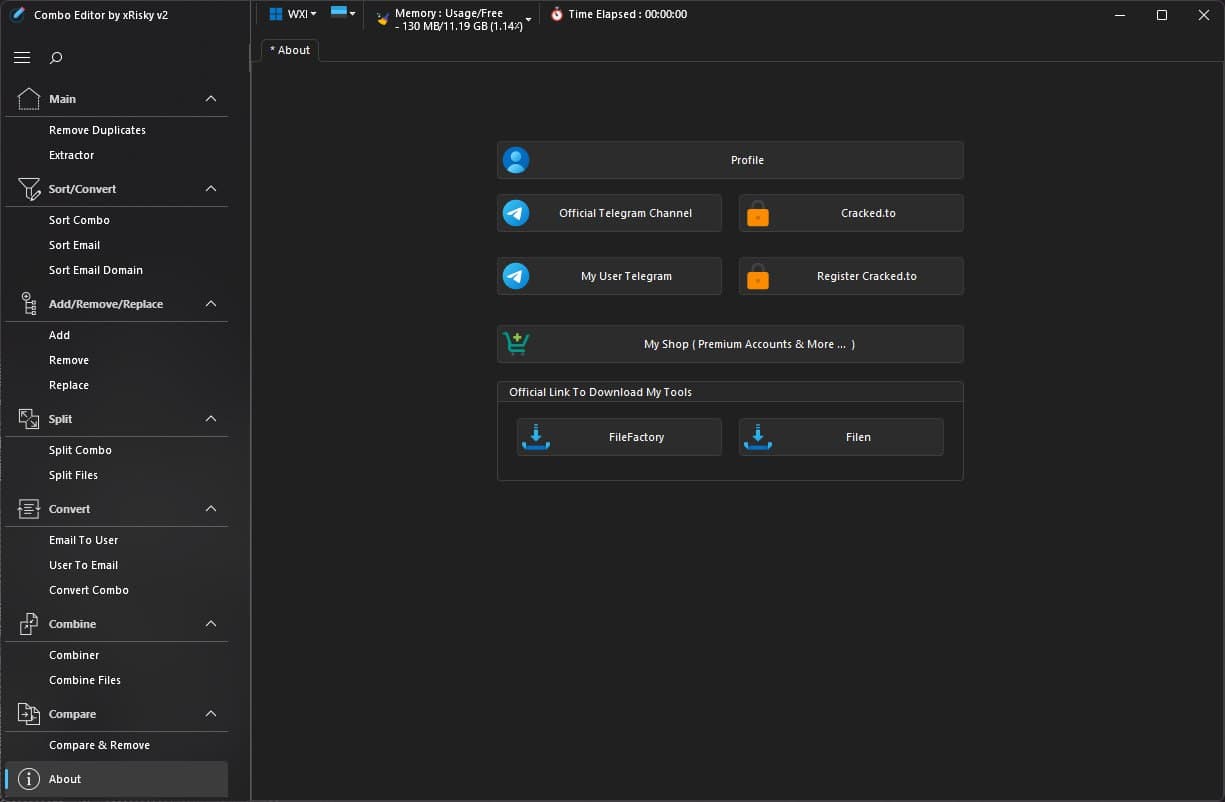
Task: Click the Filen download button
Action: (x=841, y=436)
